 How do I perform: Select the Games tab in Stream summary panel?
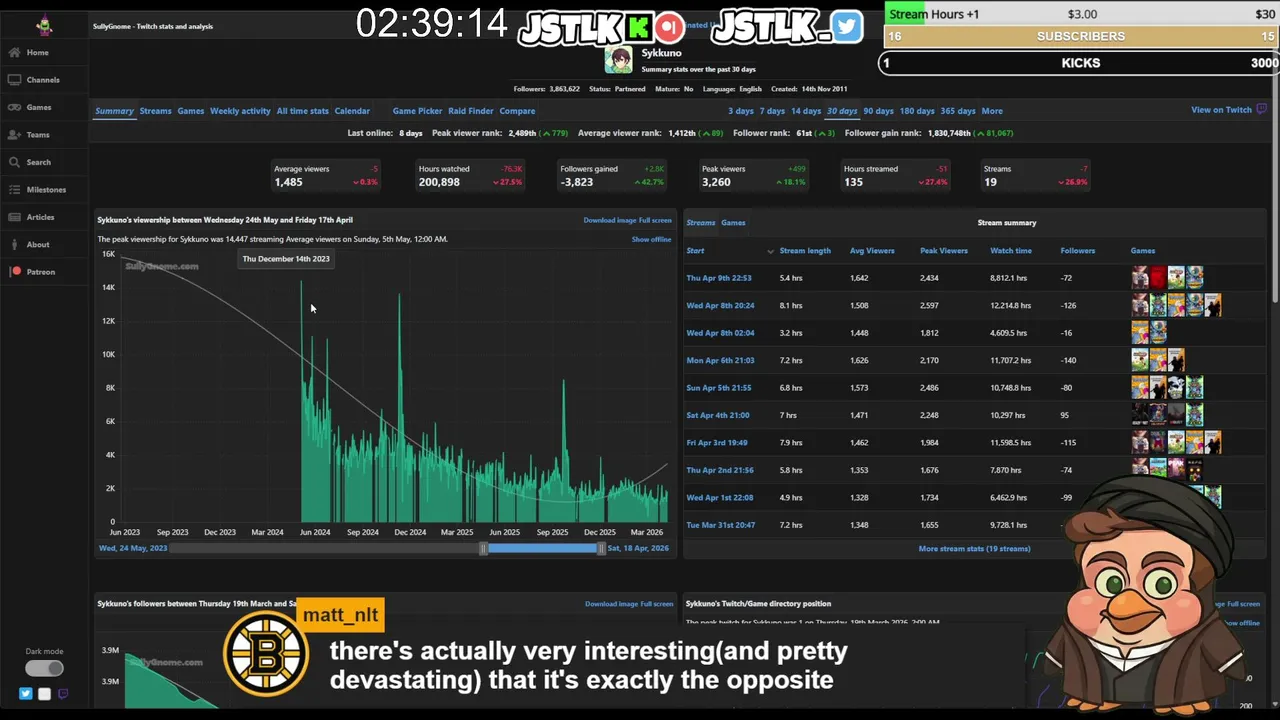(x=733, y=223)
